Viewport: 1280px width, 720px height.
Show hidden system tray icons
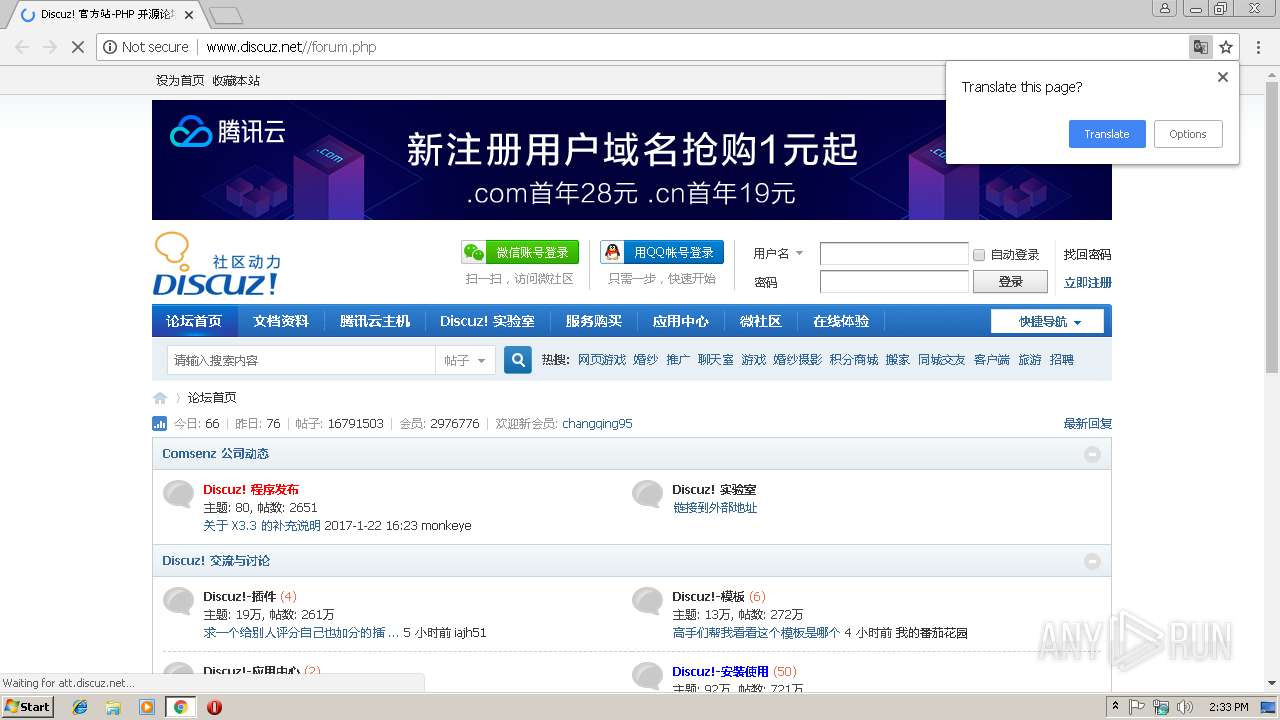point(1115,706)
